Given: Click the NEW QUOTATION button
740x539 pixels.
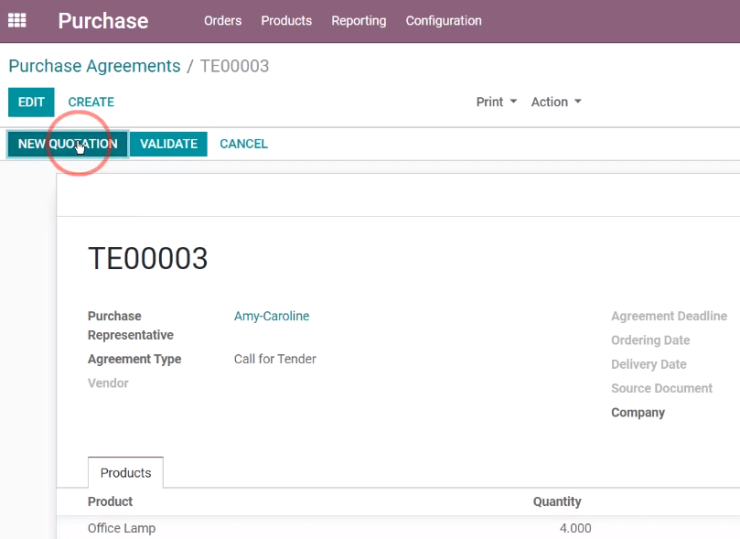Looking at the screenshot, I should 67,144.
